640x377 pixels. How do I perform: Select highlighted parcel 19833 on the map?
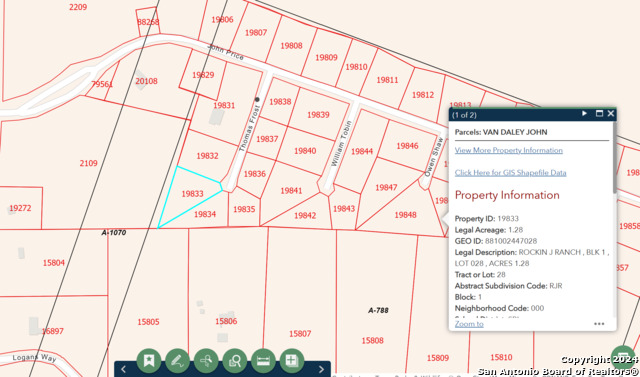(x=192, y=194)
